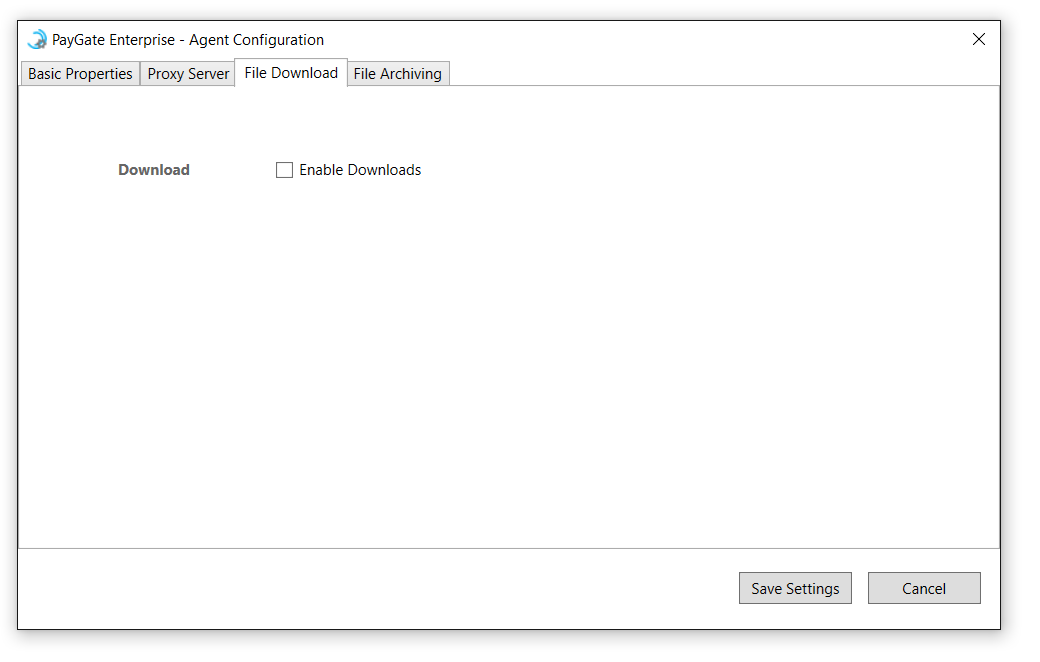Screen dimensions: 1040x662
Task: Go to the File Archiving tab
Action: click(398, 74)
